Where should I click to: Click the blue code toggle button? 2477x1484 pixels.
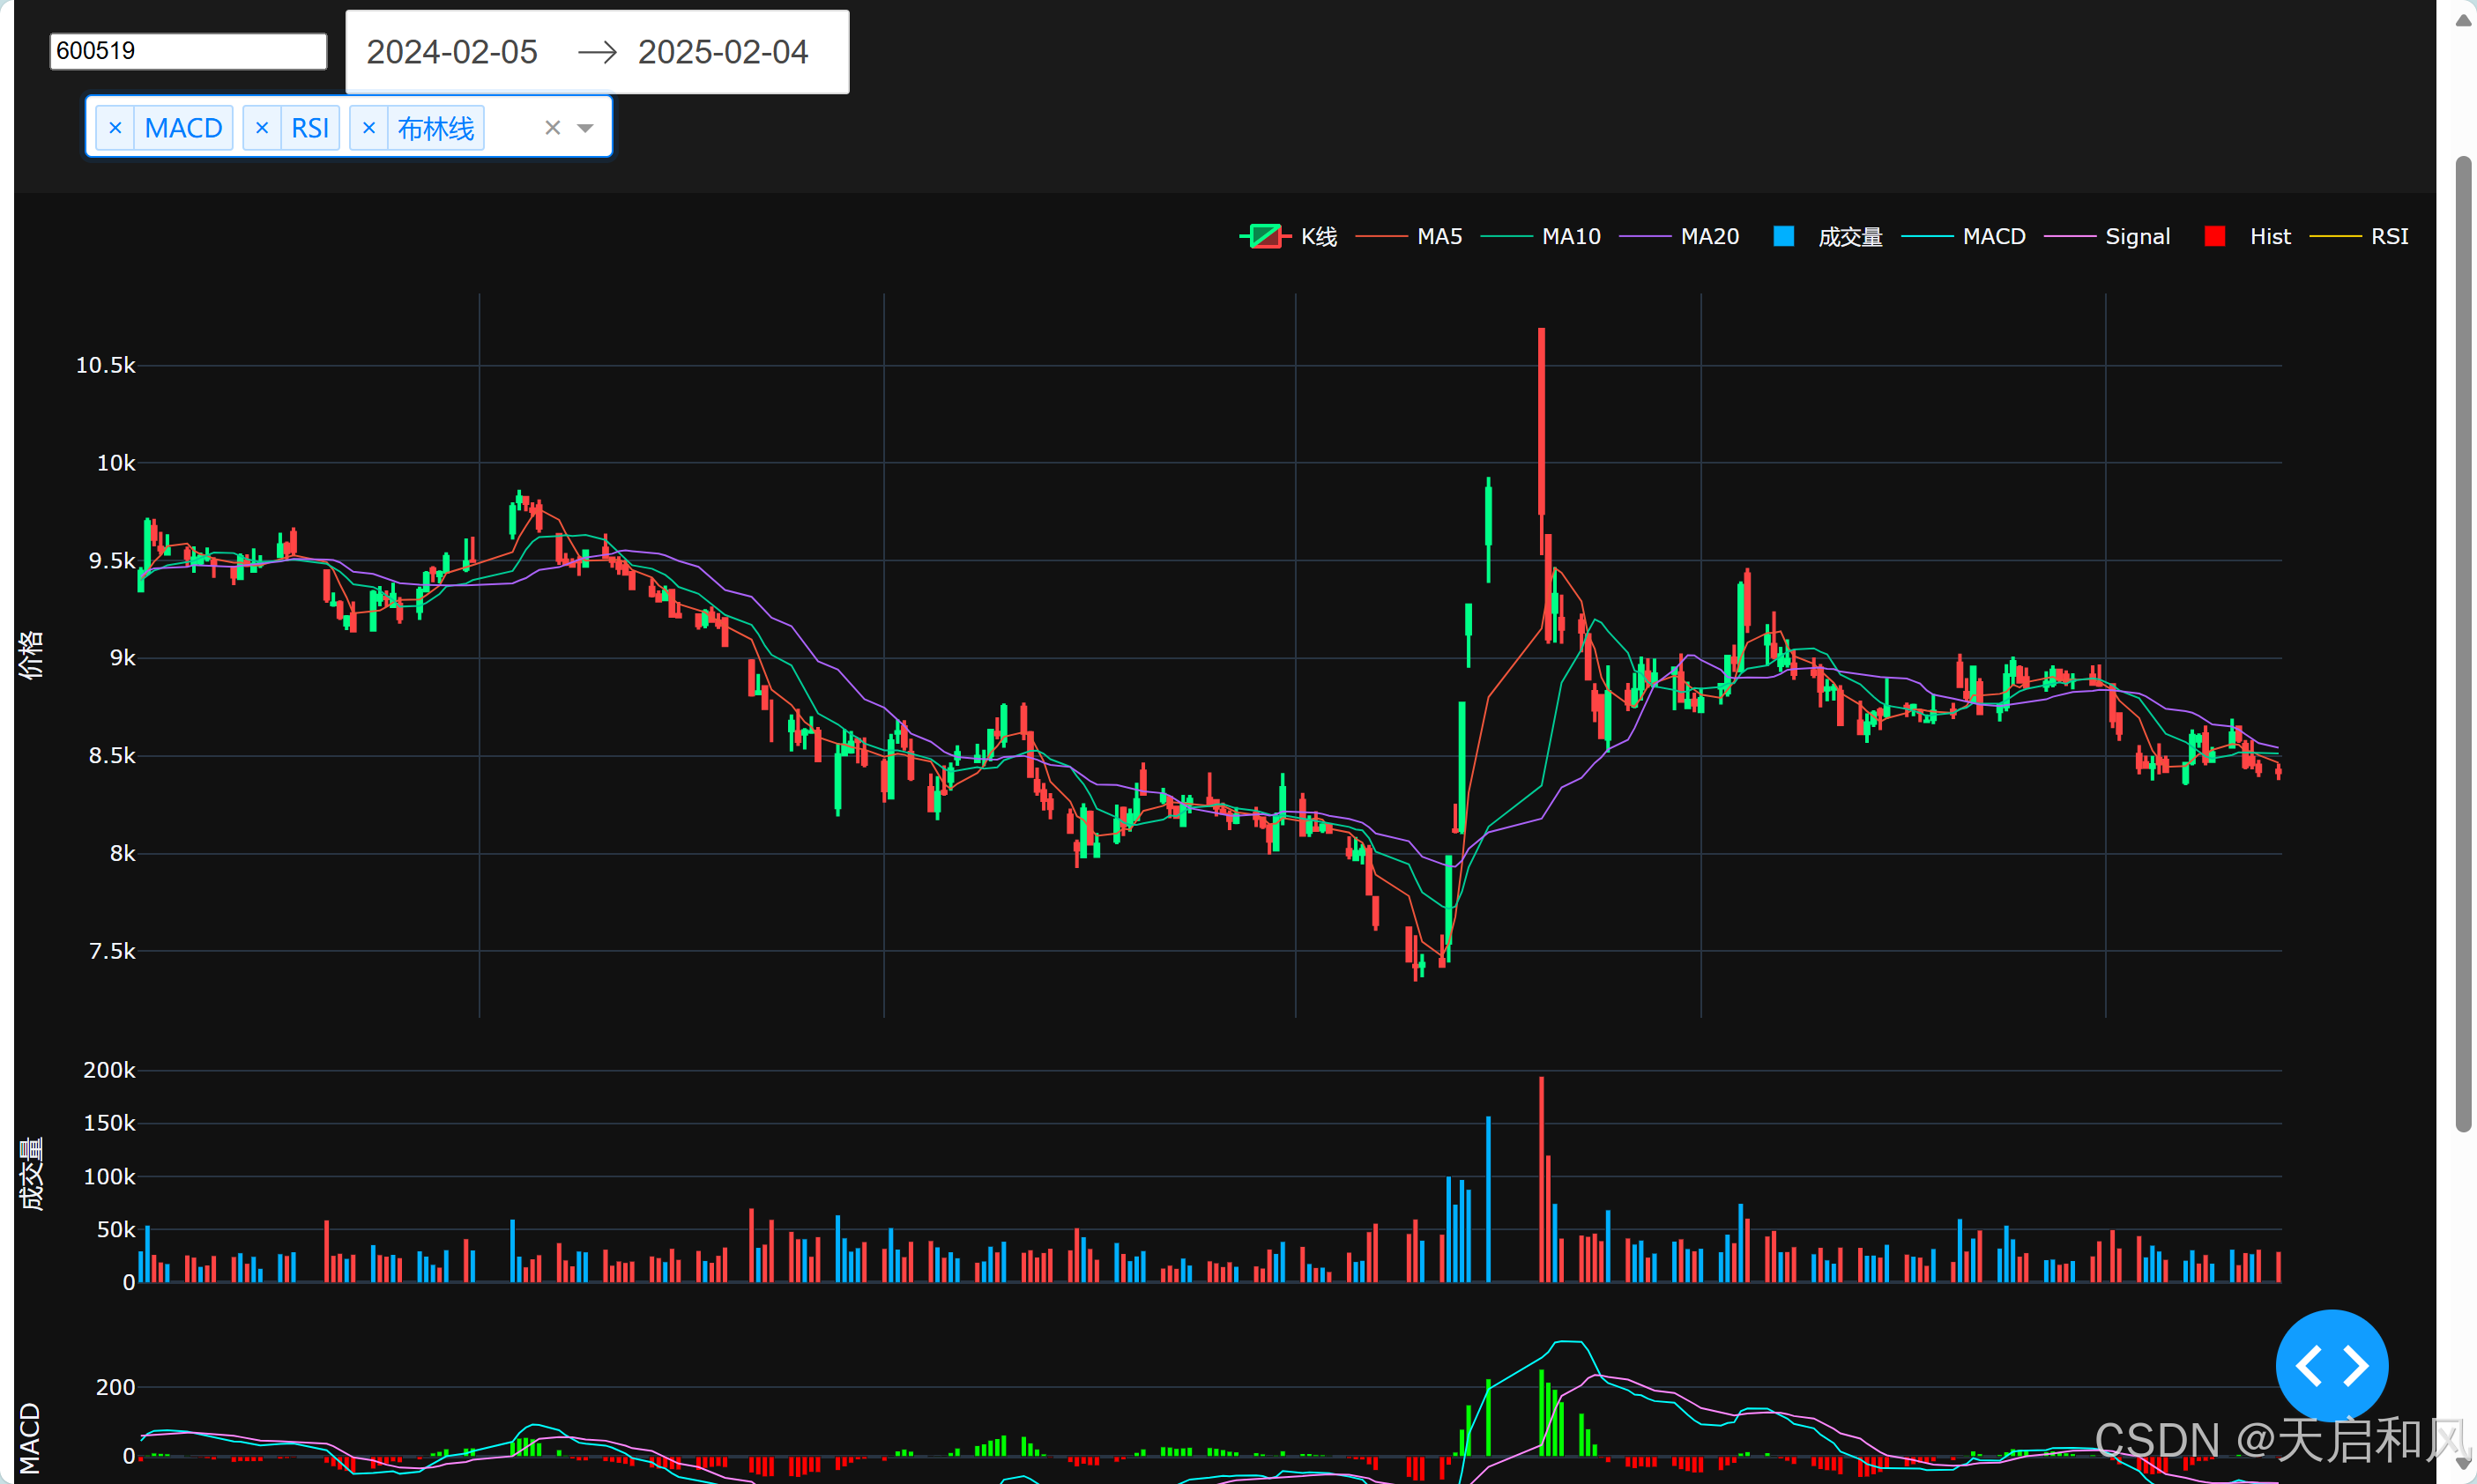coord(2331,1365)
